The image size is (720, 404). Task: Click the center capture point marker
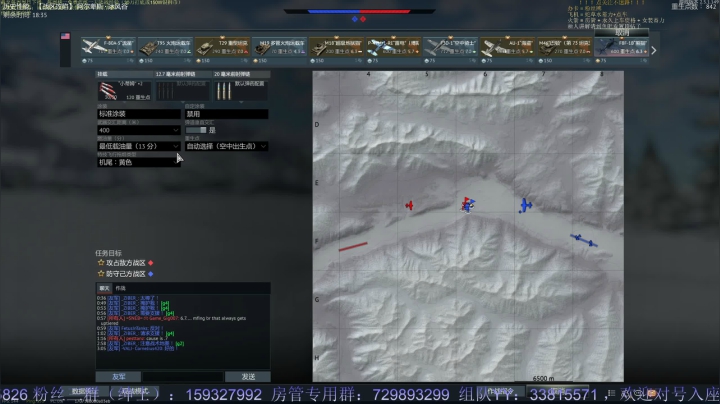468,205
